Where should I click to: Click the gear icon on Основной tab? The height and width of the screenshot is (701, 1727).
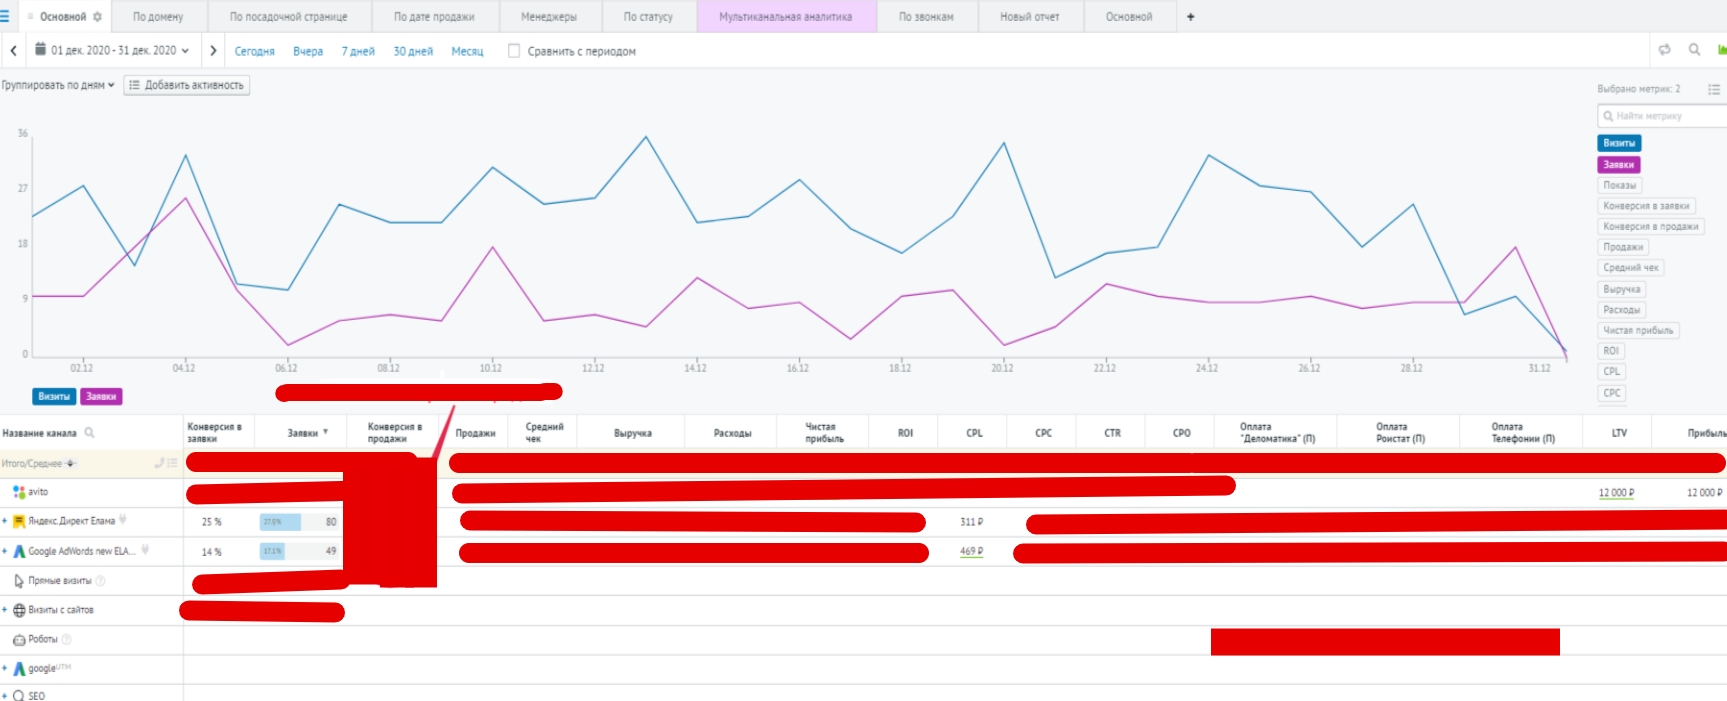click(97, 17)
